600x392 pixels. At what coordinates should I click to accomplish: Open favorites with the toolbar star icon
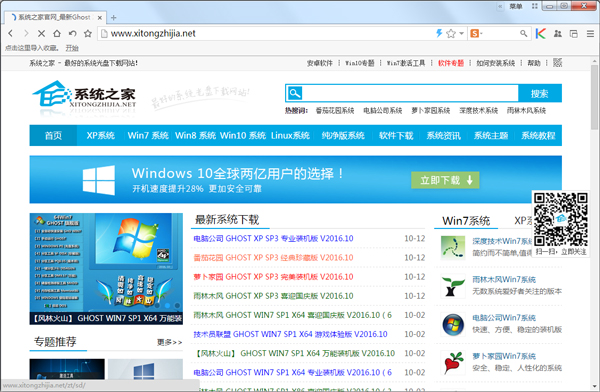tap(88, 34)
